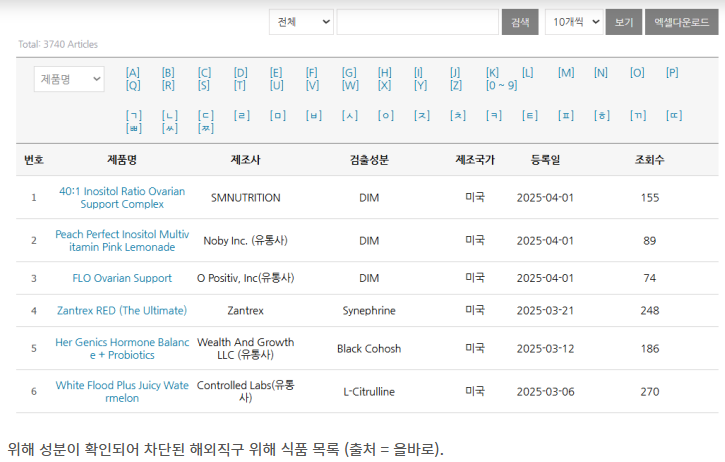
Task: Filter by Korean consonant [ㅁ]
Action: 278,115
